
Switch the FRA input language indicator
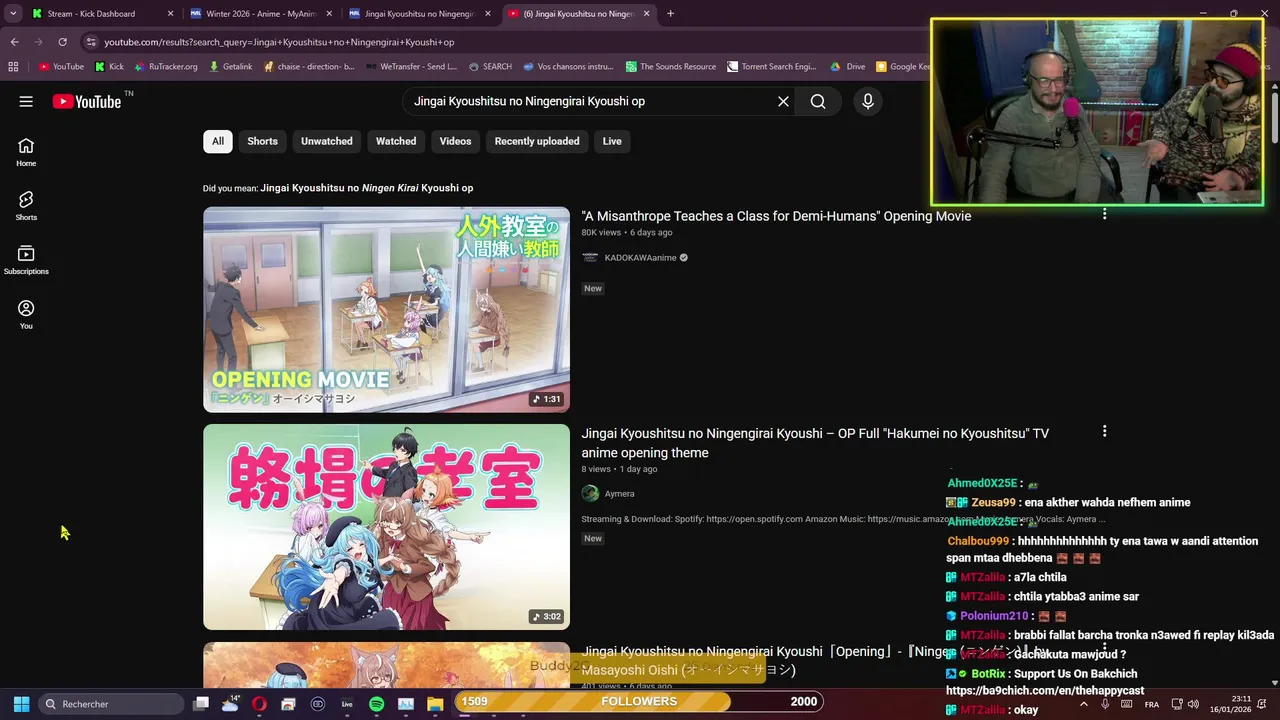click(x=1152, y=704)
